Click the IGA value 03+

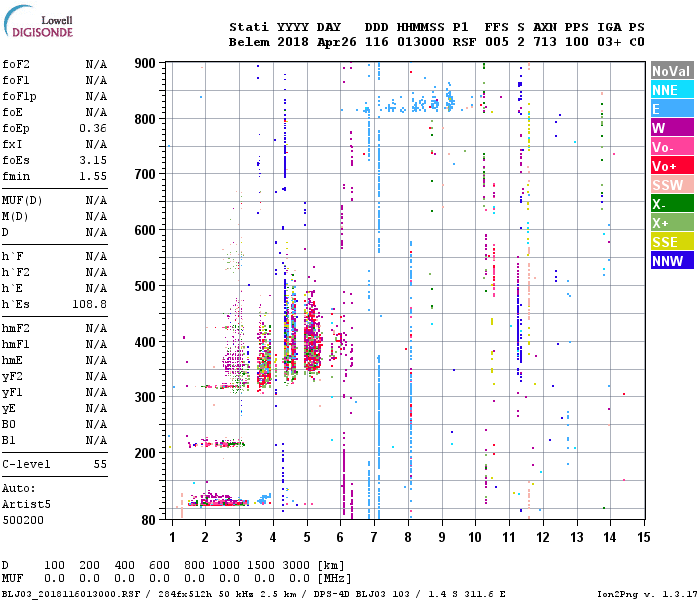(x=609, y=42)
